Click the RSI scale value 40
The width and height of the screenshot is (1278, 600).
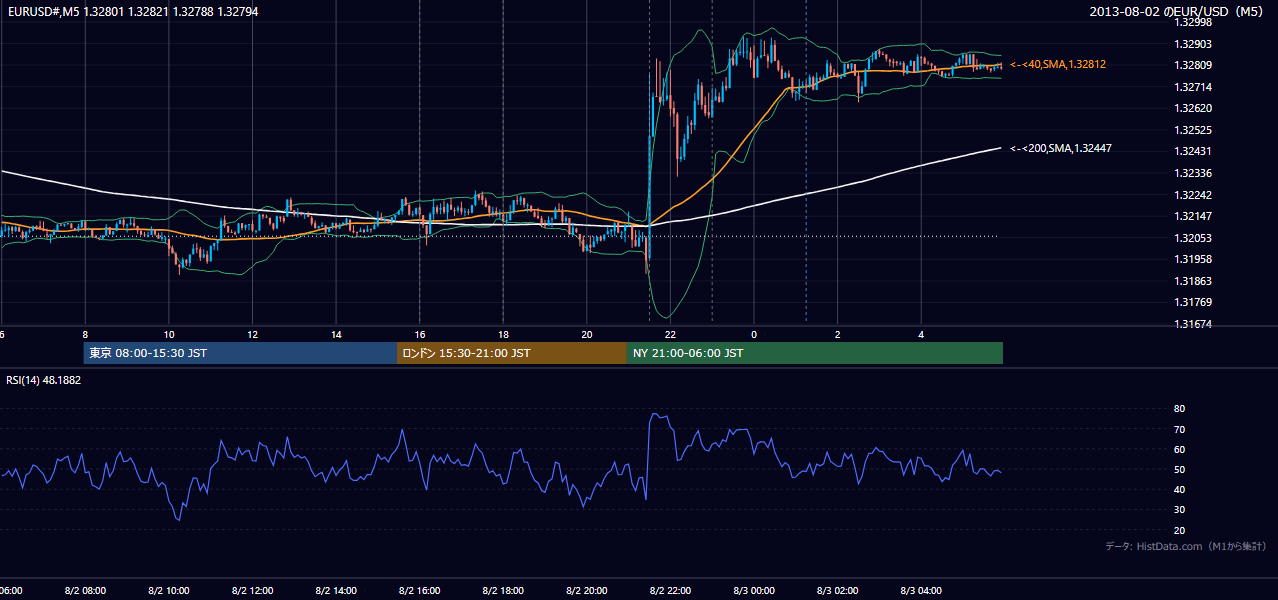(1179, 489)
